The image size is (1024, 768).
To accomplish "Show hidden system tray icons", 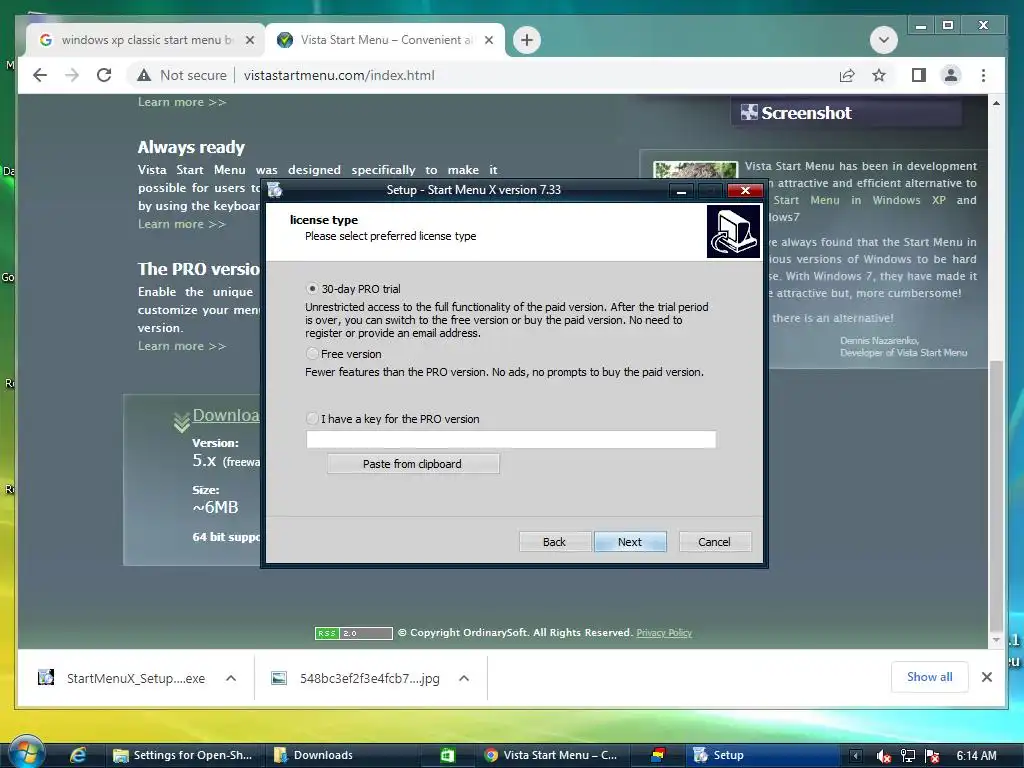I will click(856, 756).
